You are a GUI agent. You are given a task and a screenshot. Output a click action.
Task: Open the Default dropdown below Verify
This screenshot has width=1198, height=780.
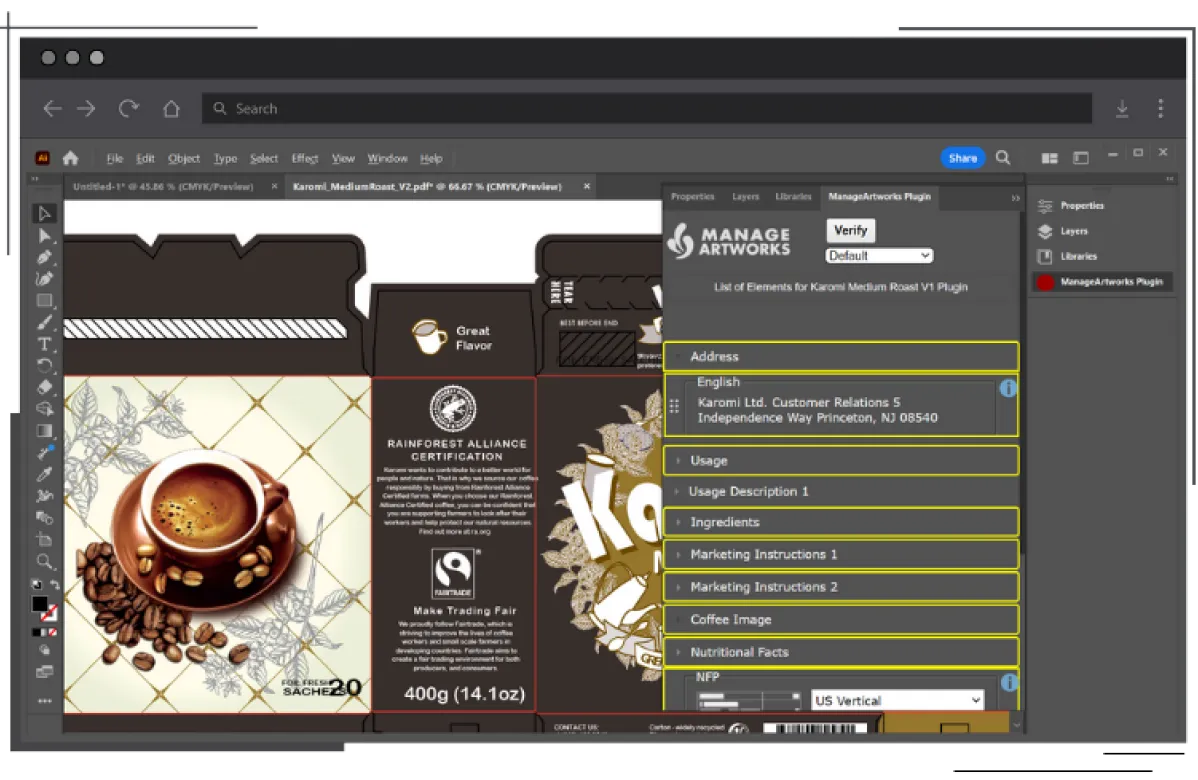coord(879,256)
